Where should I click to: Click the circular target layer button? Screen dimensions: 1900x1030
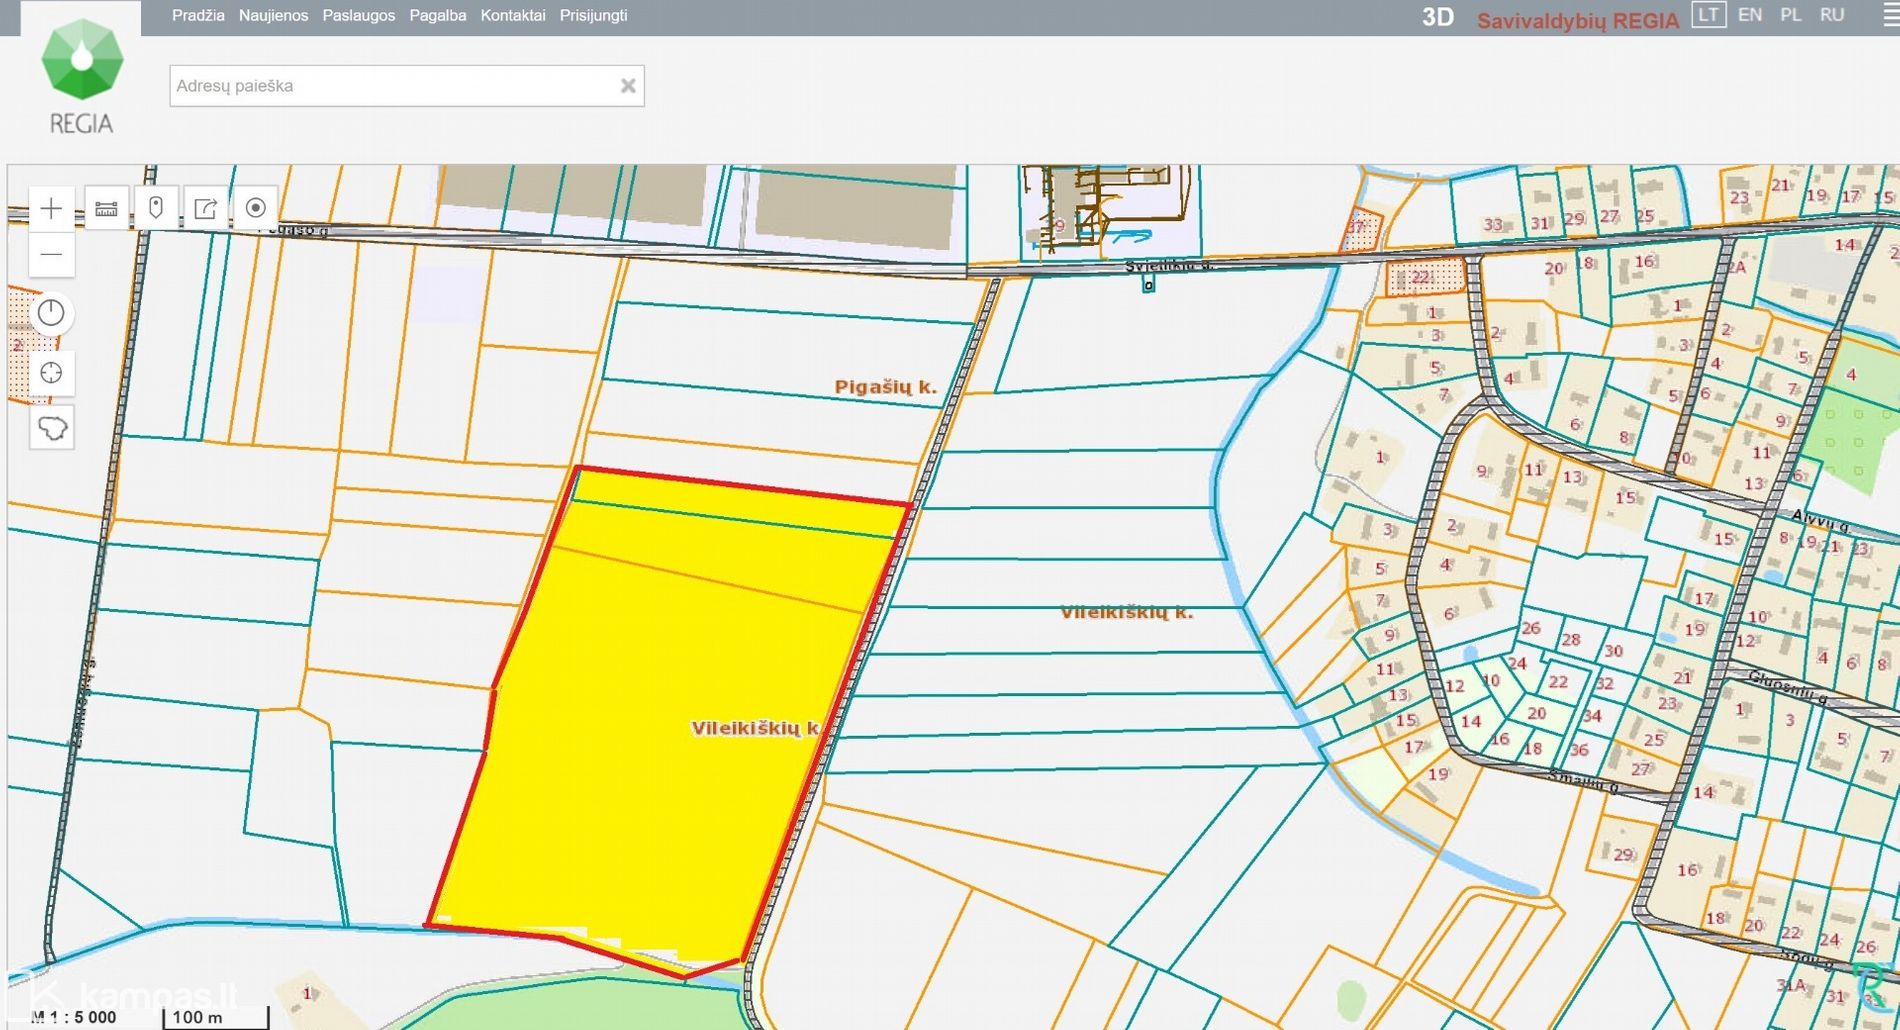point(256,208)
